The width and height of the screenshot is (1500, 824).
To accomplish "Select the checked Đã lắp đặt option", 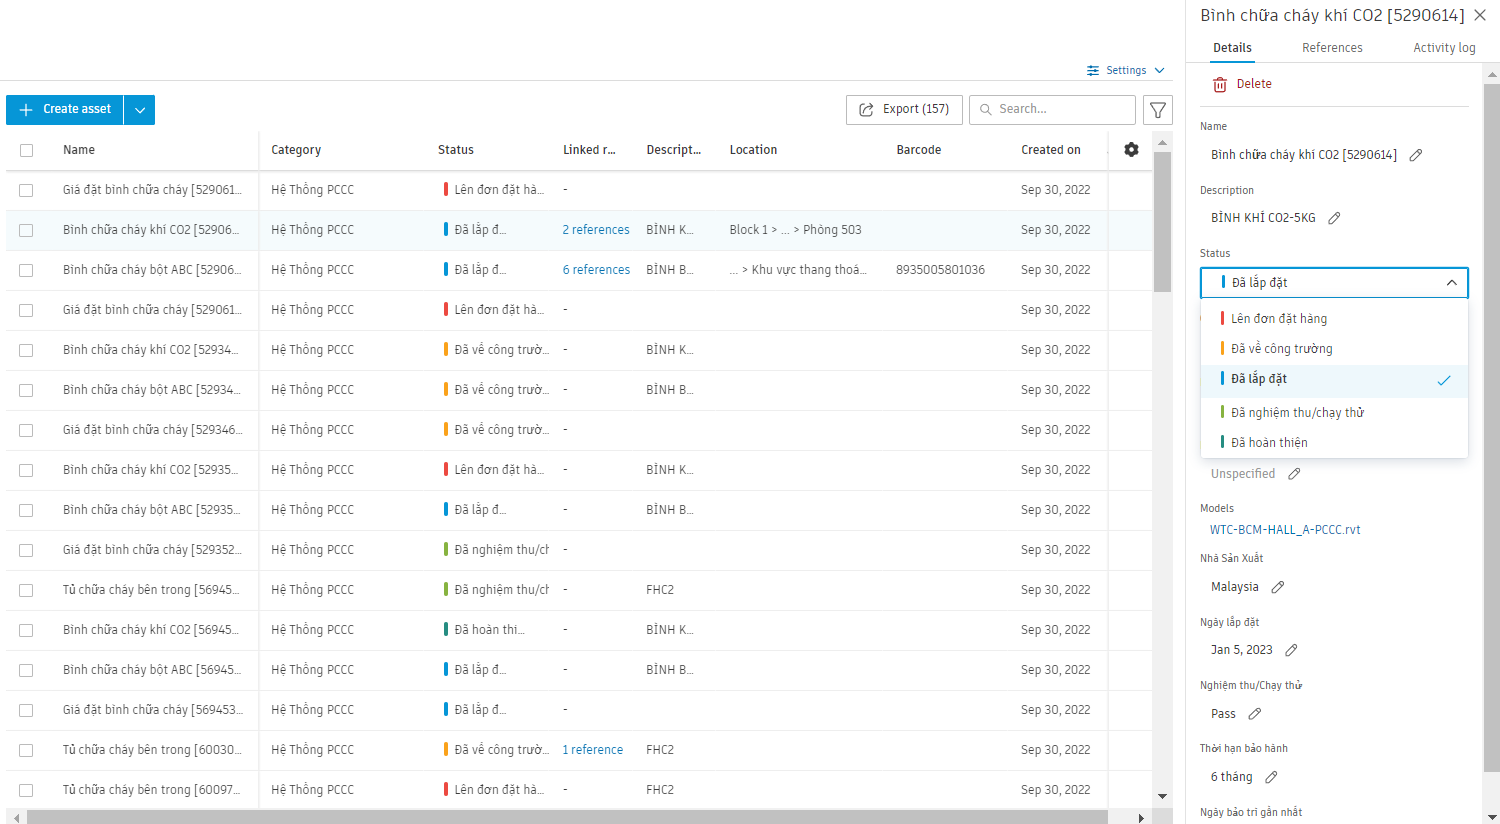I will click(x=1334, y=380).
